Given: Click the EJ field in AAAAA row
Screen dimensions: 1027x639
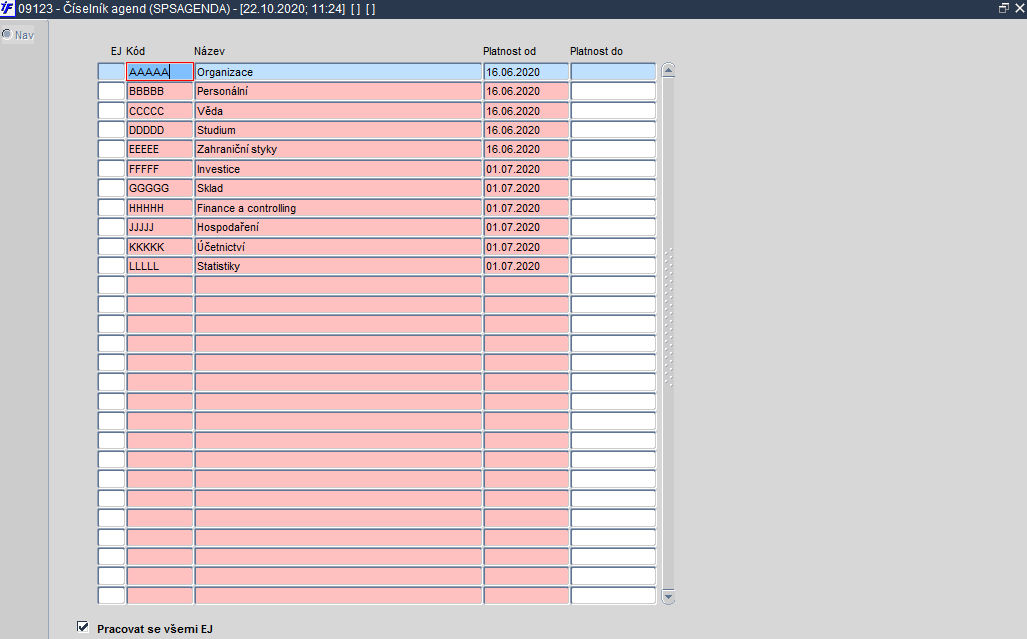Looking at the screenshot, I should pos(111,72).
